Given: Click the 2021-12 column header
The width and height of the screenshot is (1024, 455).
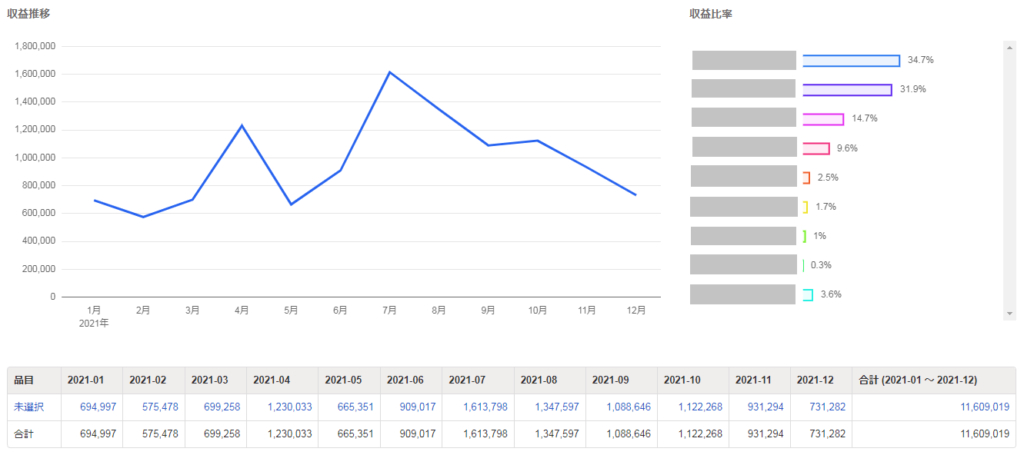Looking at the screenshot, I should pos(822,381).
